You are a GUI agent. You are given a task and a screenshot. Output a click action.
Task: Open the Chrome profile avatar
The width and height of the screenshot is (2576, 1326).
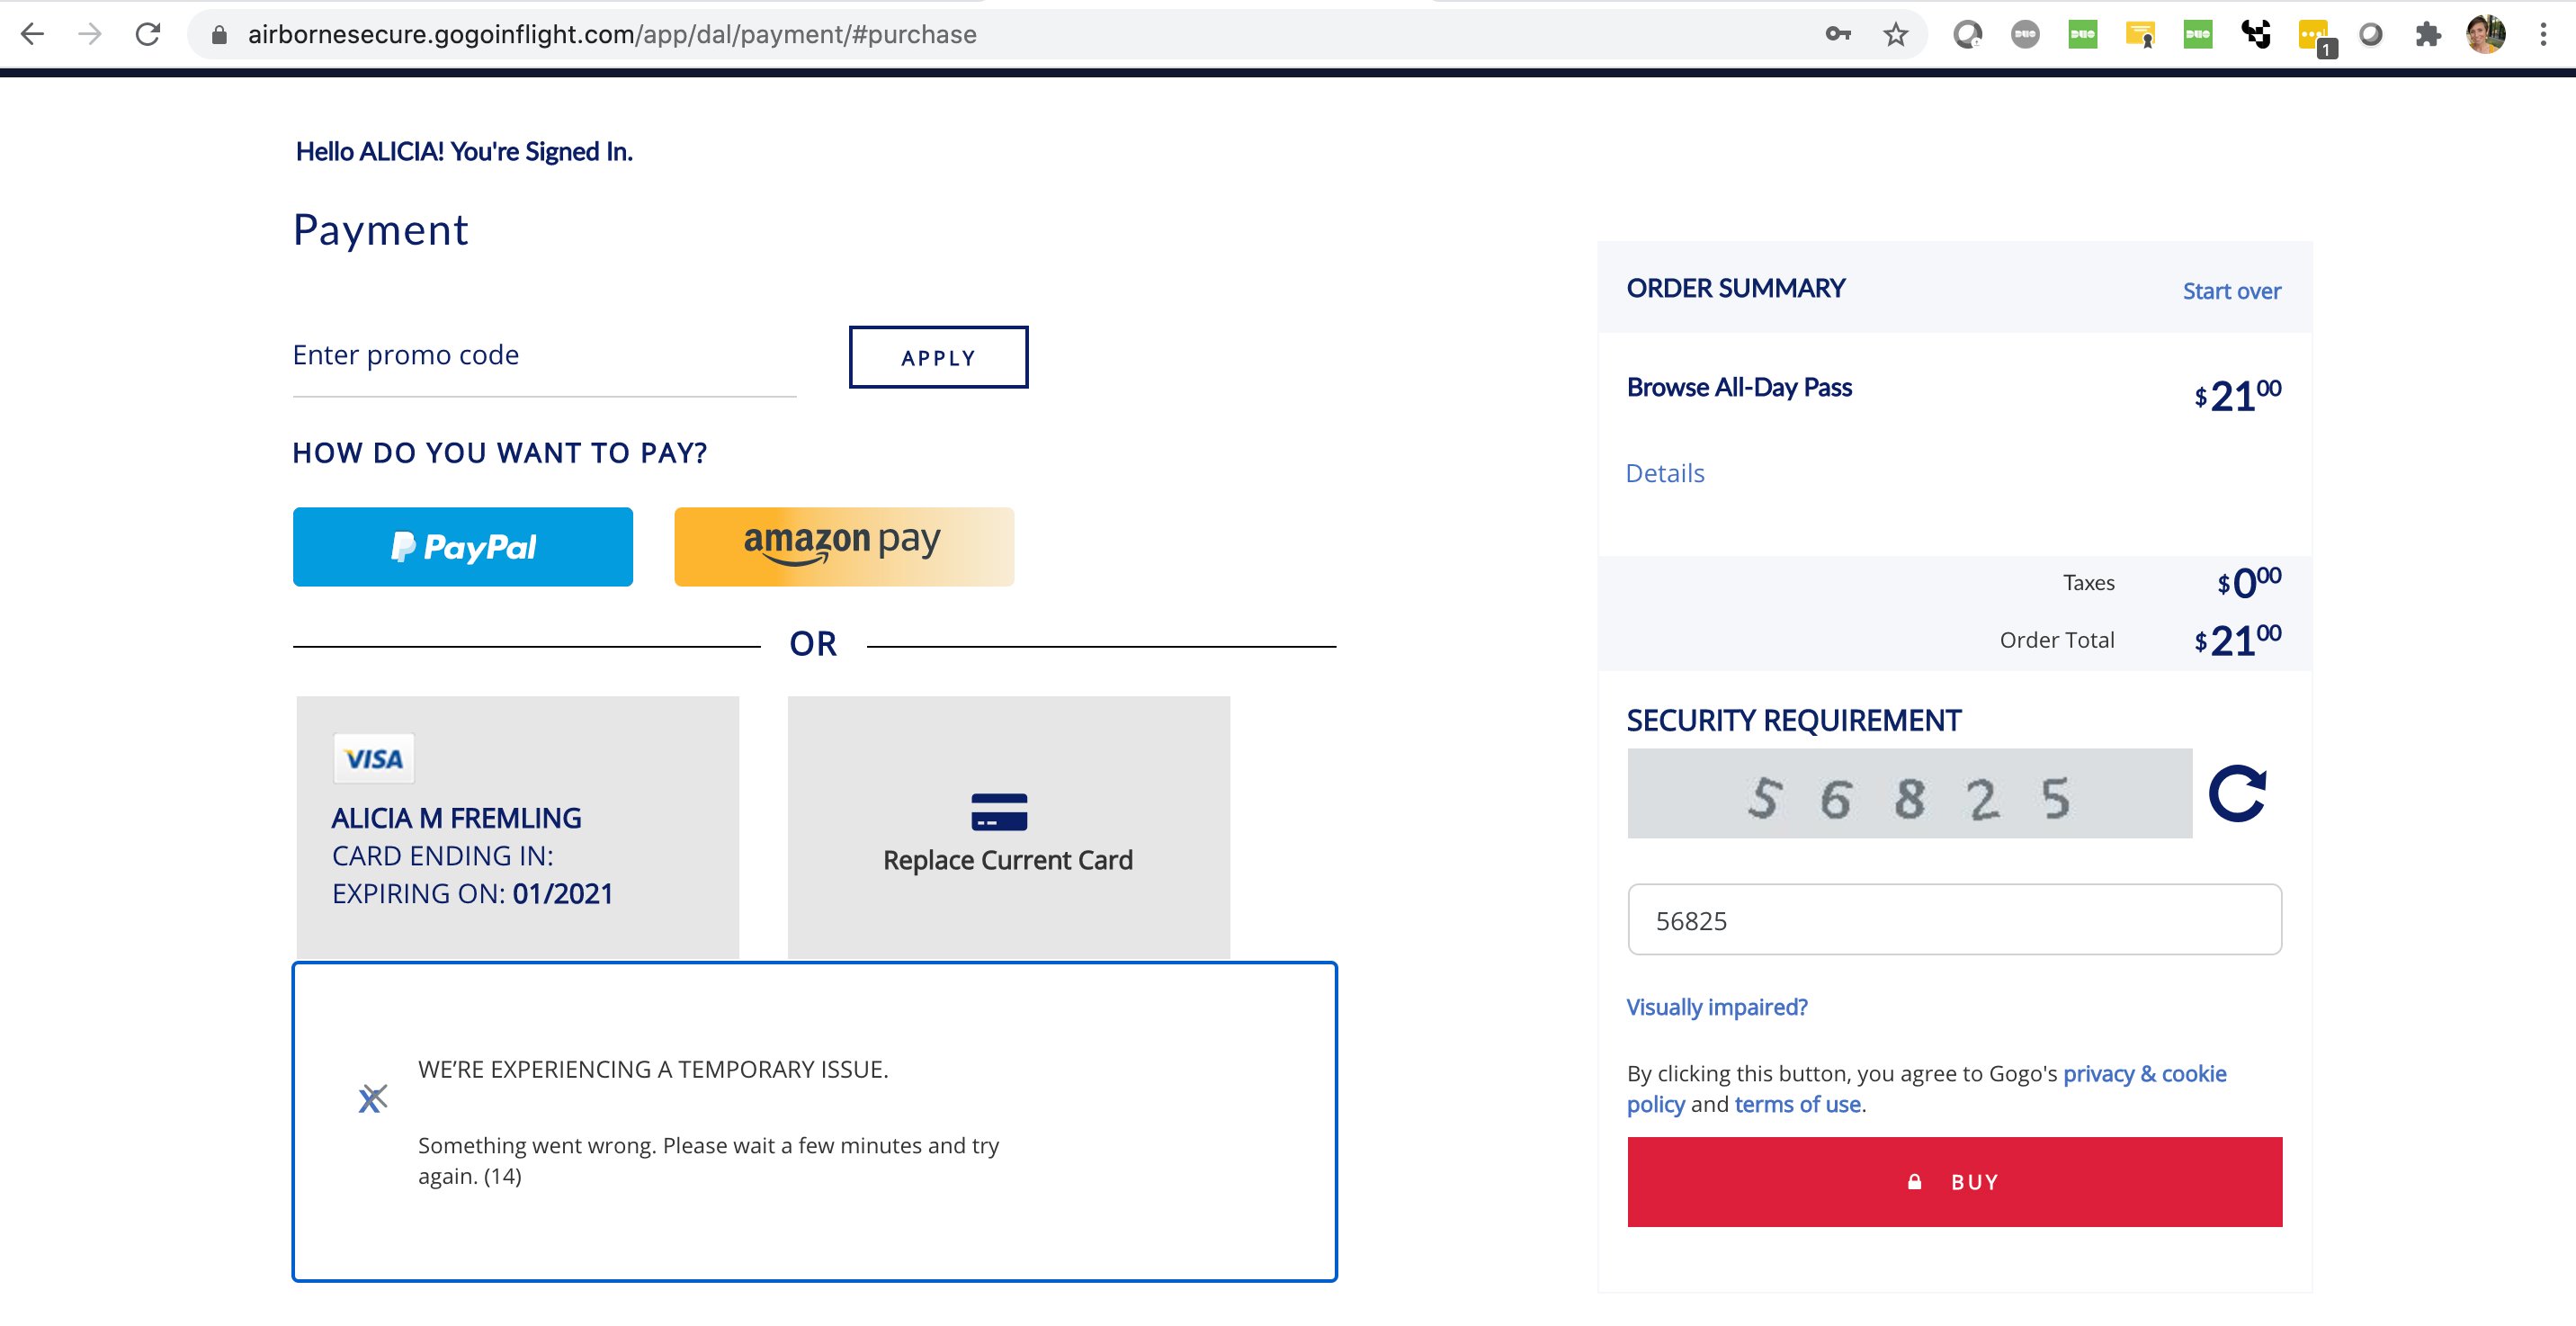pos(2485,35)
